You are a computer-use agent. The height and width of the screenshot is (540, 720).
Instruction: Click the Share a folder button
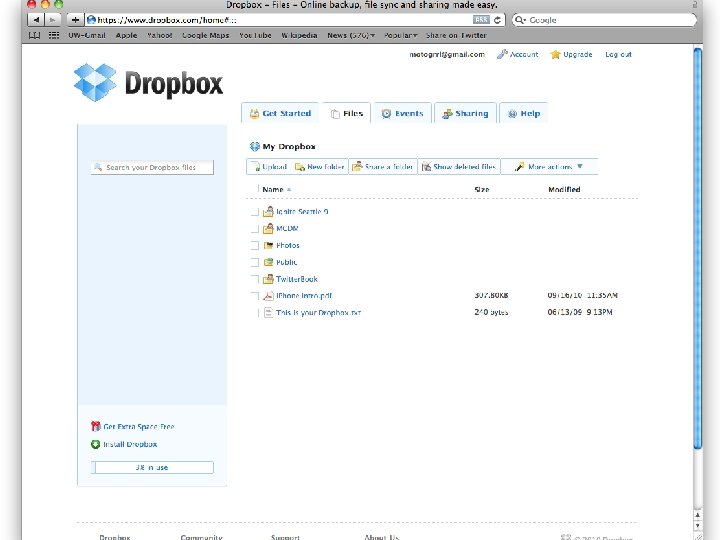(x=383, y=167)
